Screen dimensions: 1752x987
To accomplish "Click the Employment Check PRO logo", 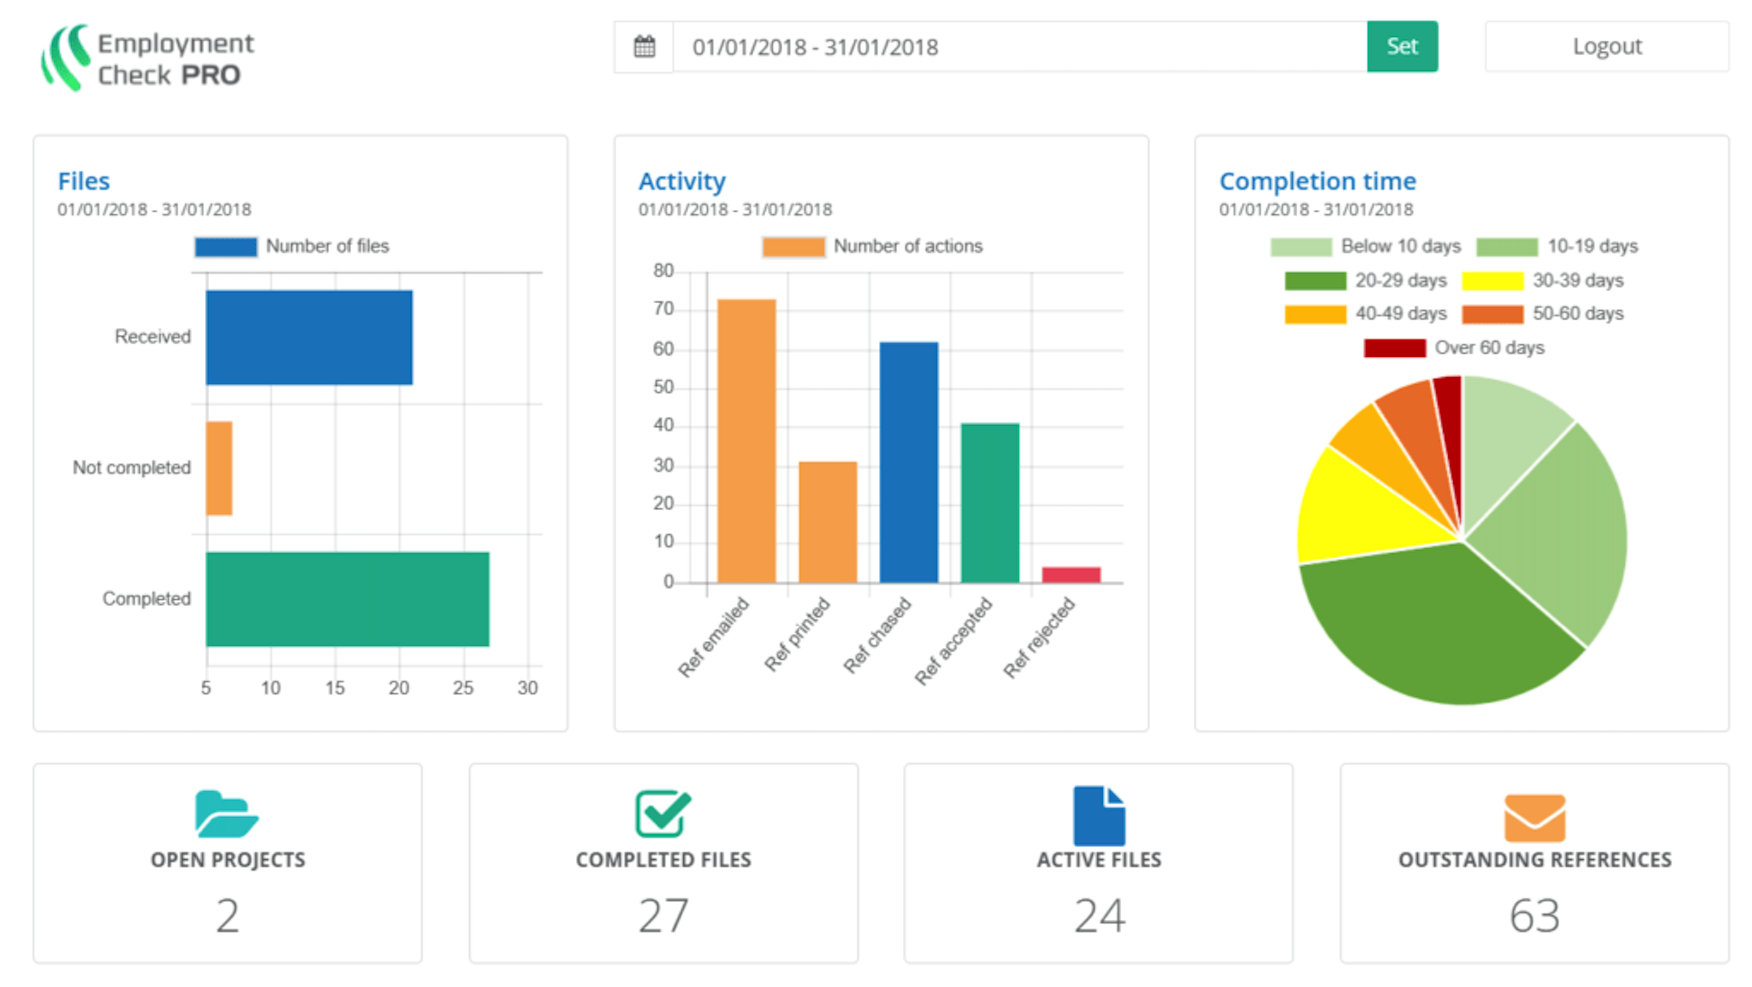I will [x=146, y=55].
